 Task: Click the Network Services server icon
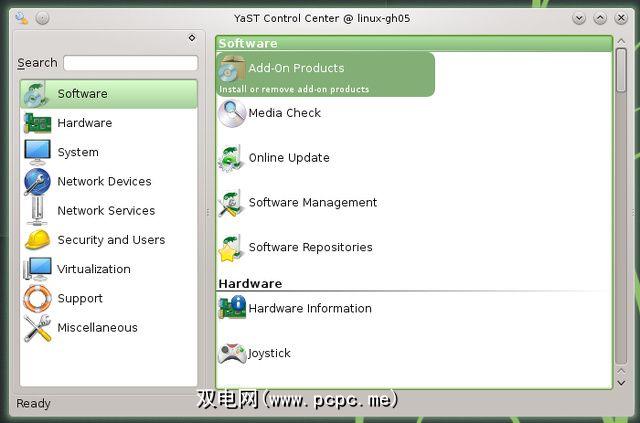[37, 211]
